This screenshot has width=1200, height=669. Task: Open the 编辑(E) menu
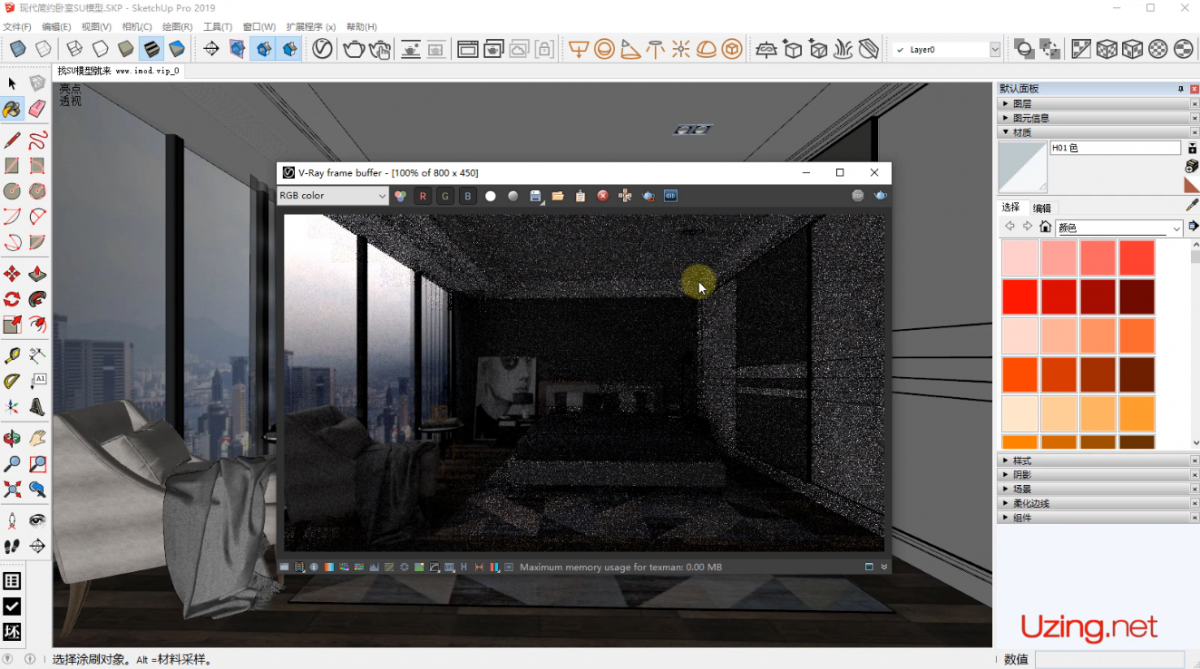pos(56,27)
